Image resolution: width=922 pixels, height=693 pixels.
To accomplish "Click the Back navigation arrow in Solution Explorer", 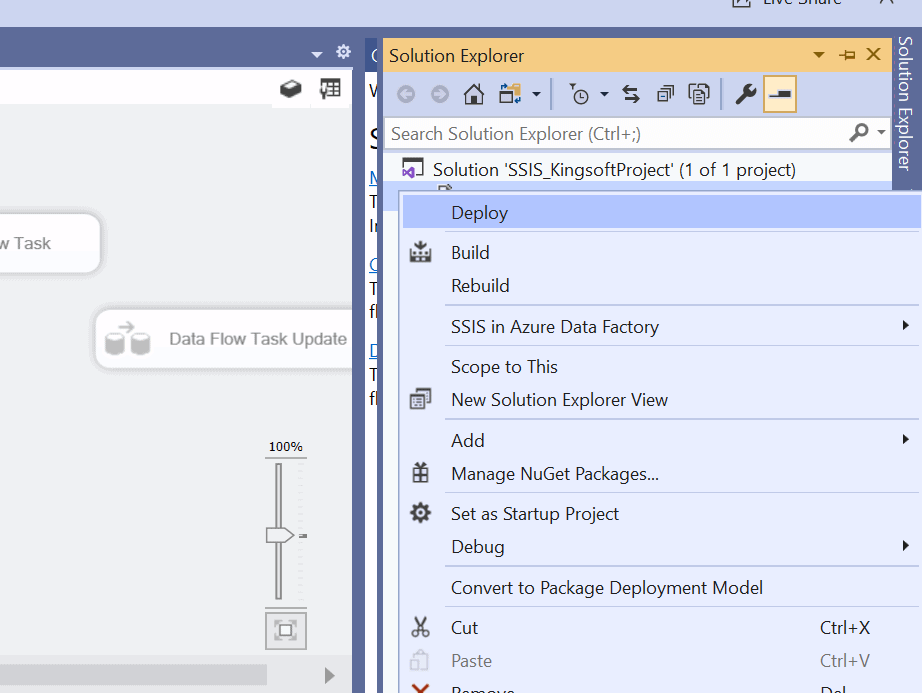I will (406, 94).
